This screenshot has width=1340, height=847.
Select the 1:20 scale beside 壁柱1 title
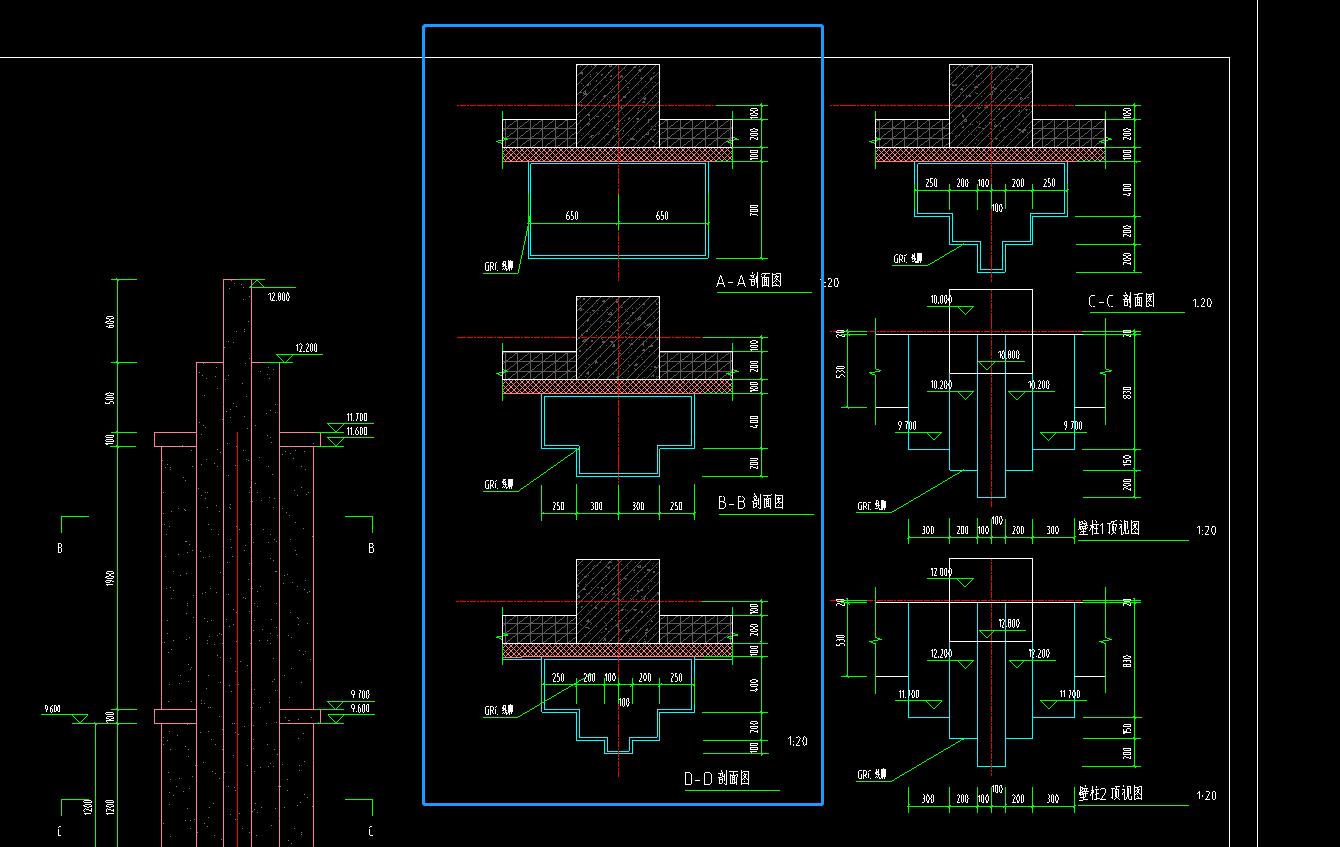(x=1206, y=531)
